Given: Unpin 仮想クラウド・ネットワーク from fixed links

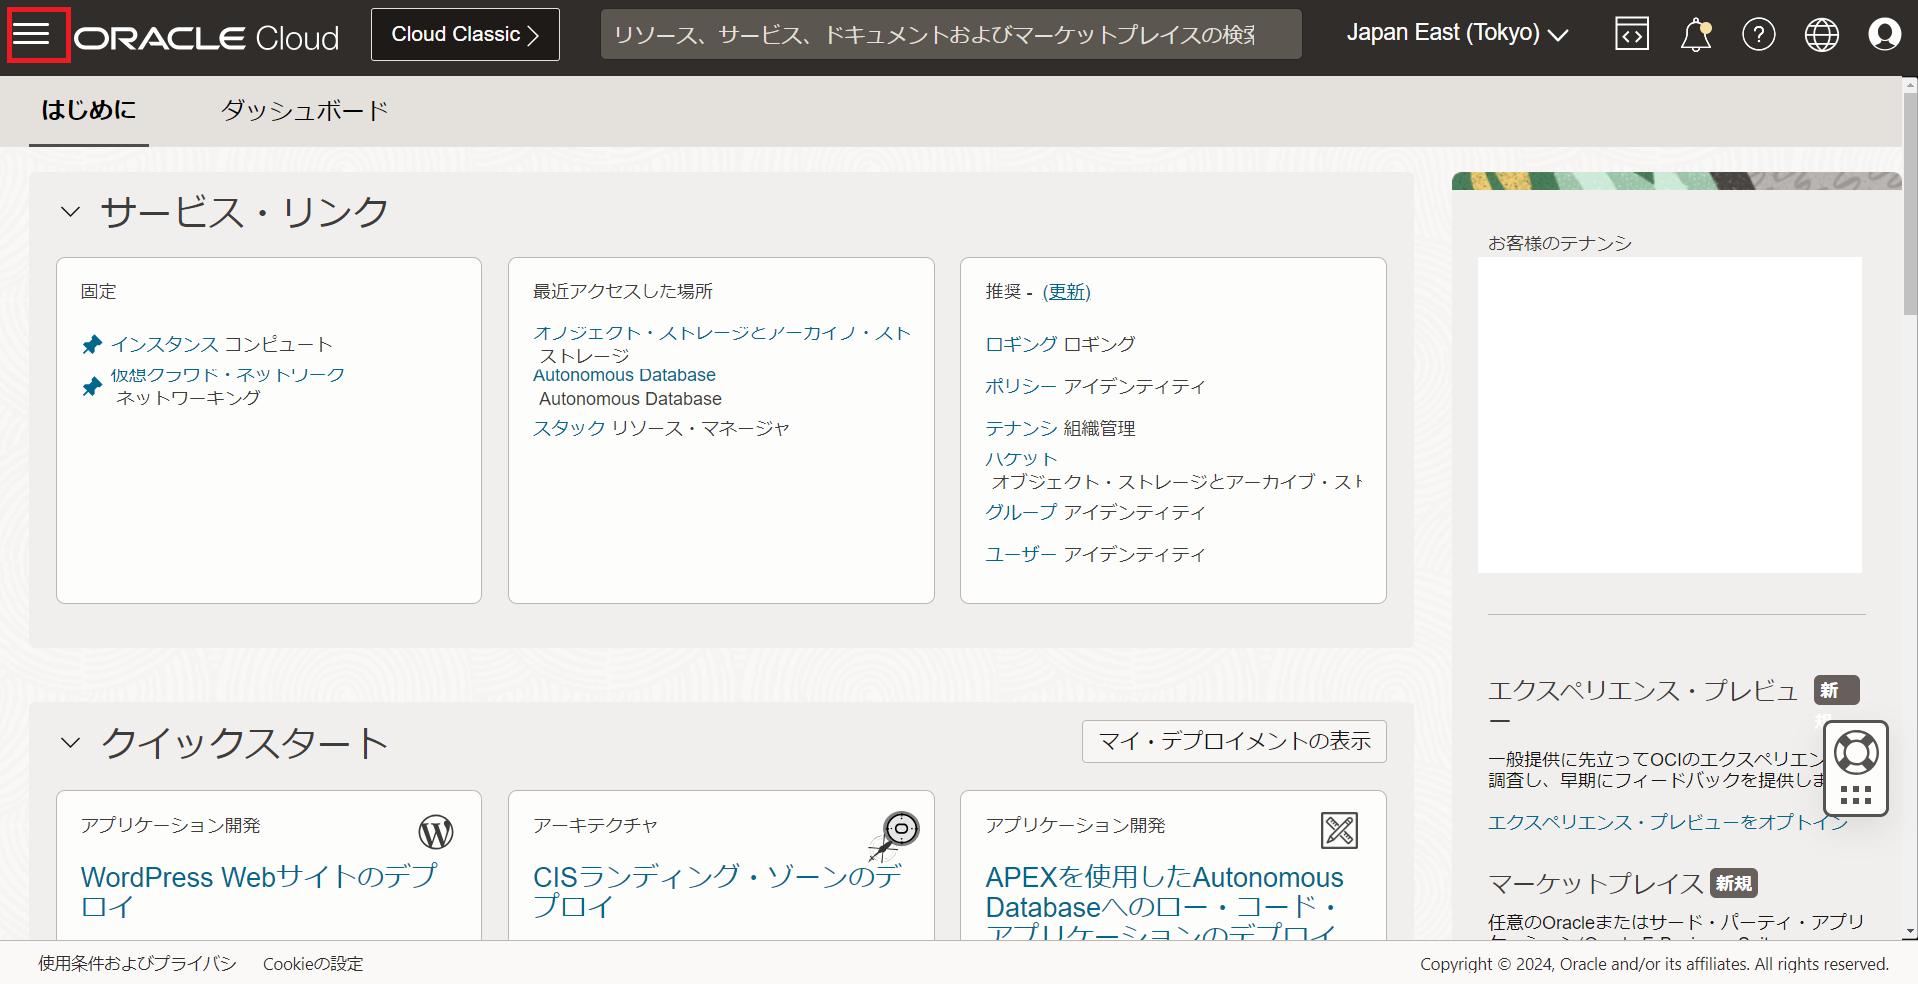Looking at the screenshot, I should tap(91, 385).
